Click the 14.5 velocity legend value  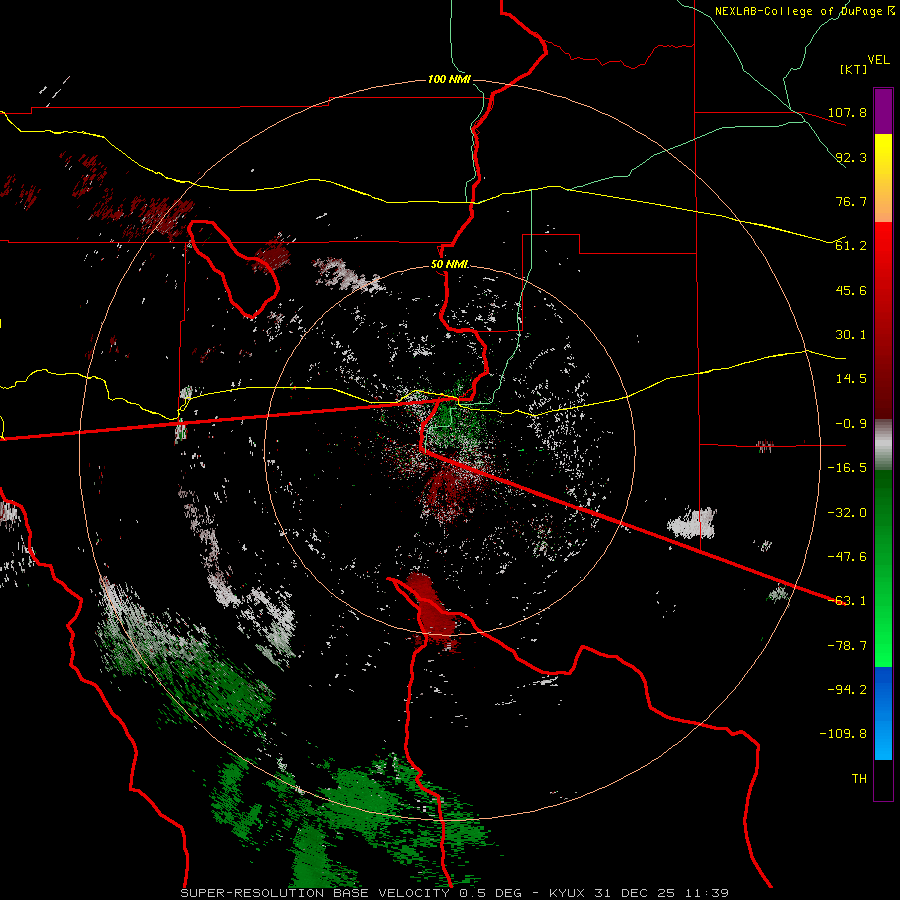[x=851, y=379]
